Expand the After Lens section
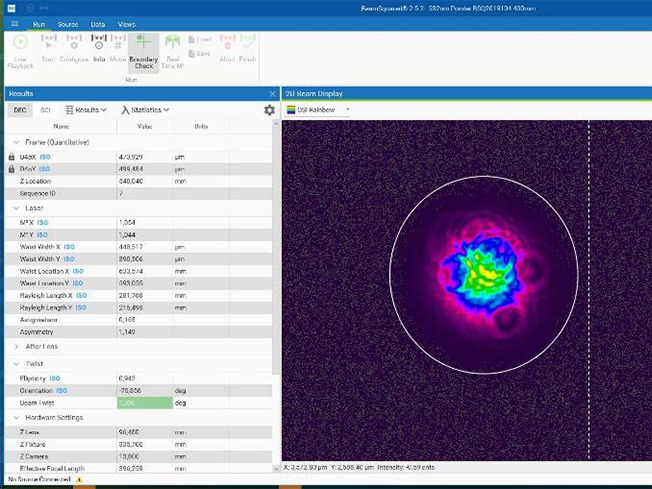This screenshot has width=652, height=489. [16, 346]
